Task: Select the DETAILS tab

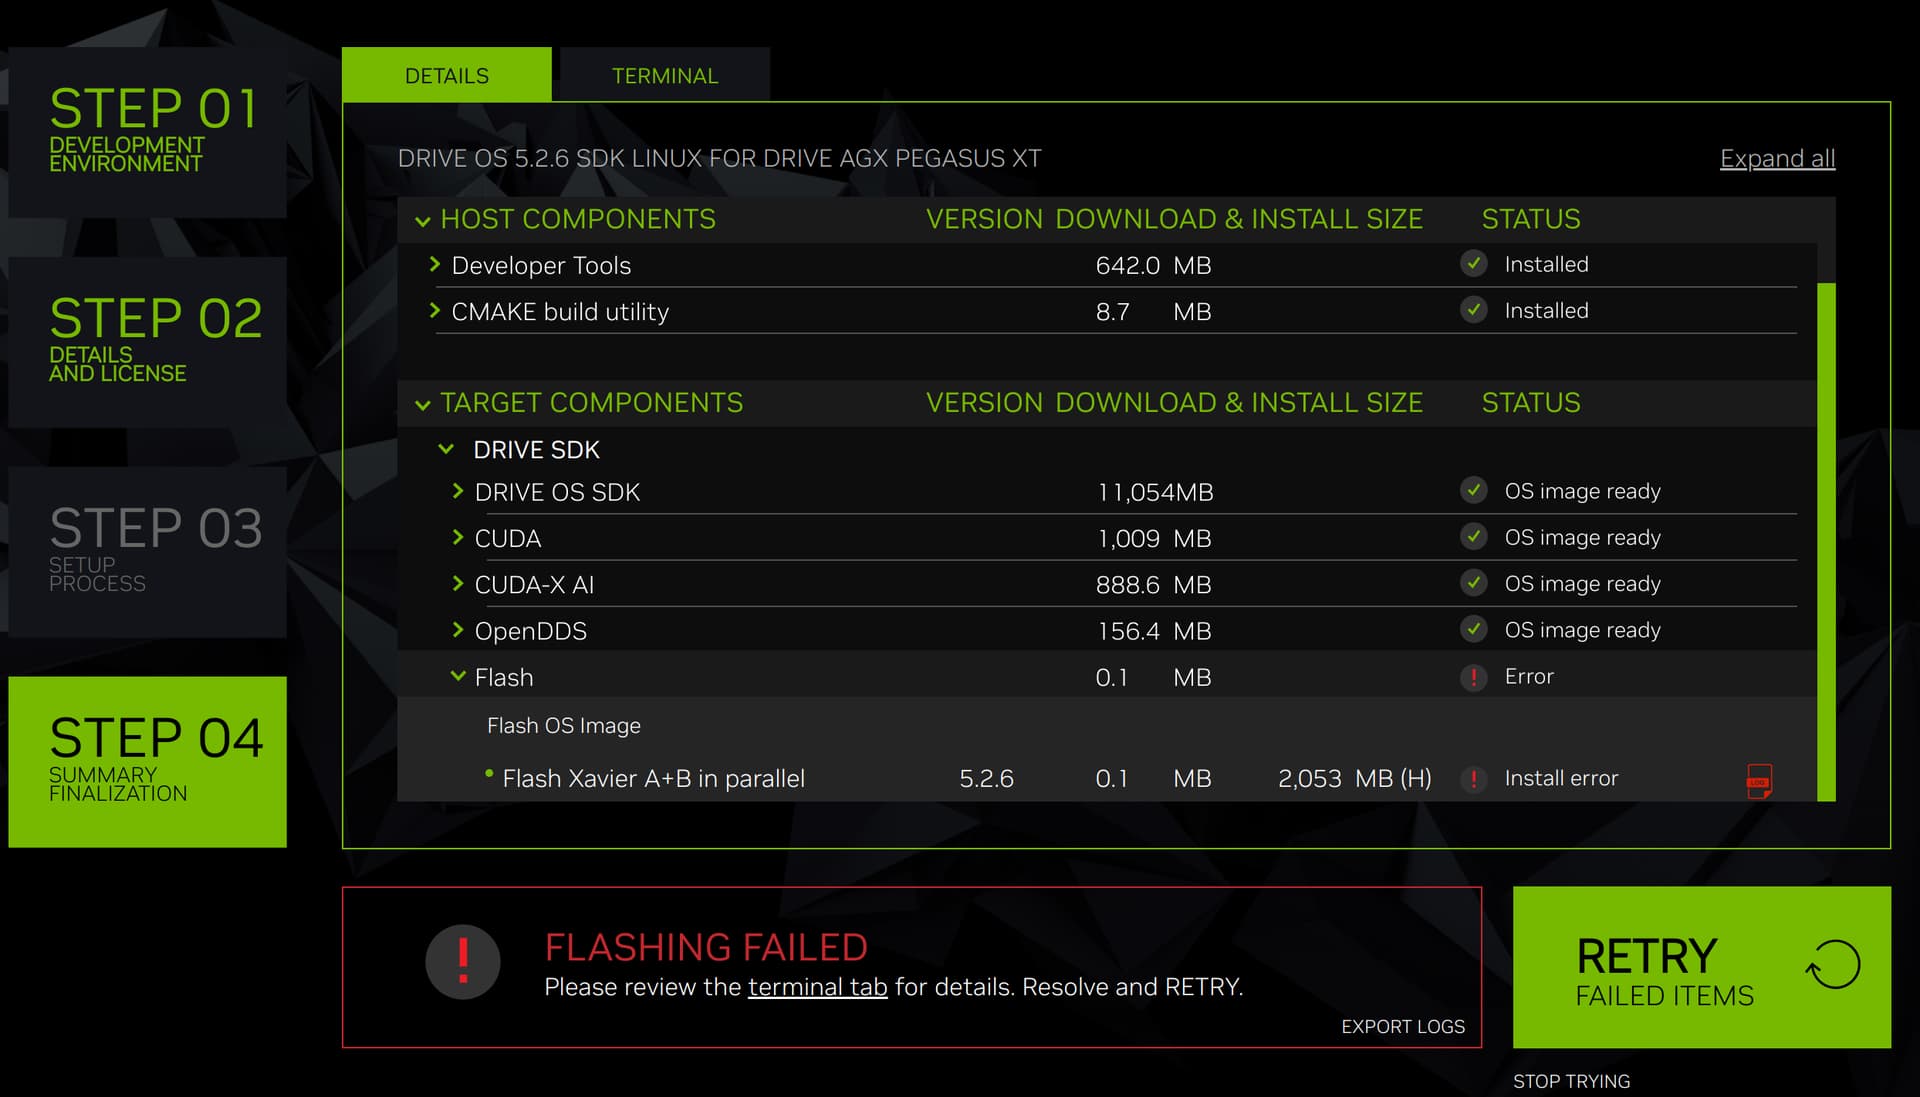Action: [x=447, y=74]
